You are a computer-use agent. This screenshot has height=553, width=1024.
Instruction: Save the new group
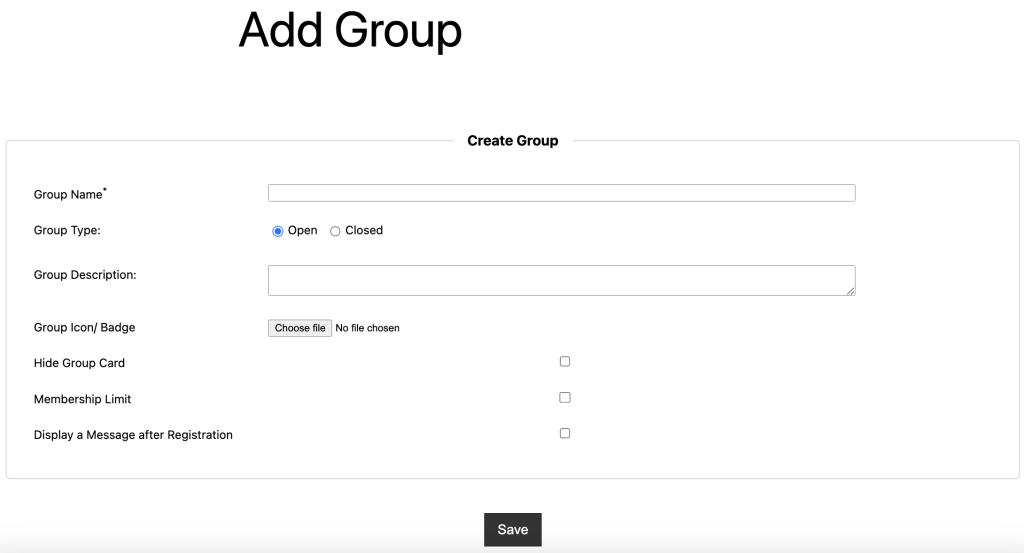pyautogui.click(x=512, y=529)
